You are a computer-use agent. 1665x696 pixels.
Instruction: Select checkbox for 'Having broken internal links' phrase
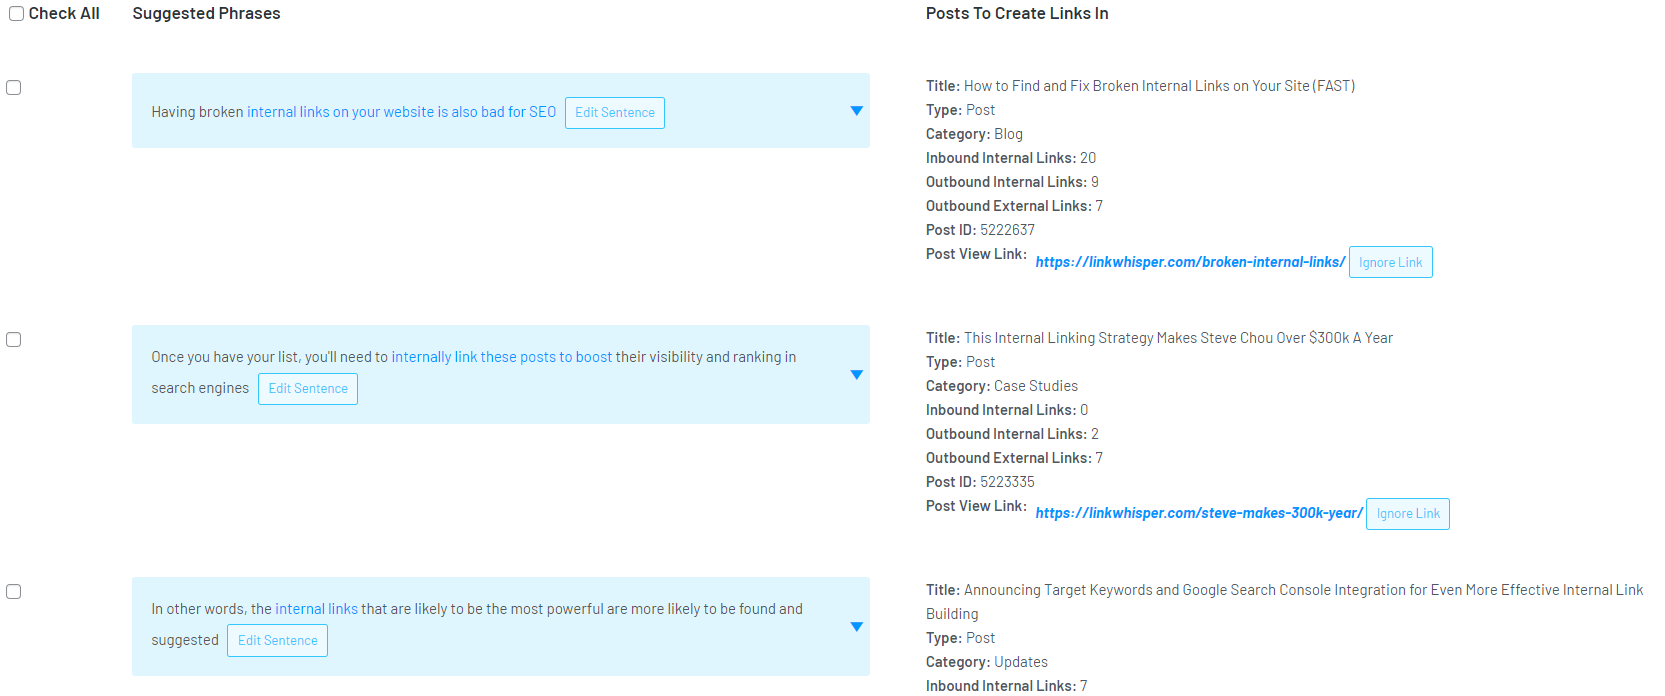coord(14,88)
